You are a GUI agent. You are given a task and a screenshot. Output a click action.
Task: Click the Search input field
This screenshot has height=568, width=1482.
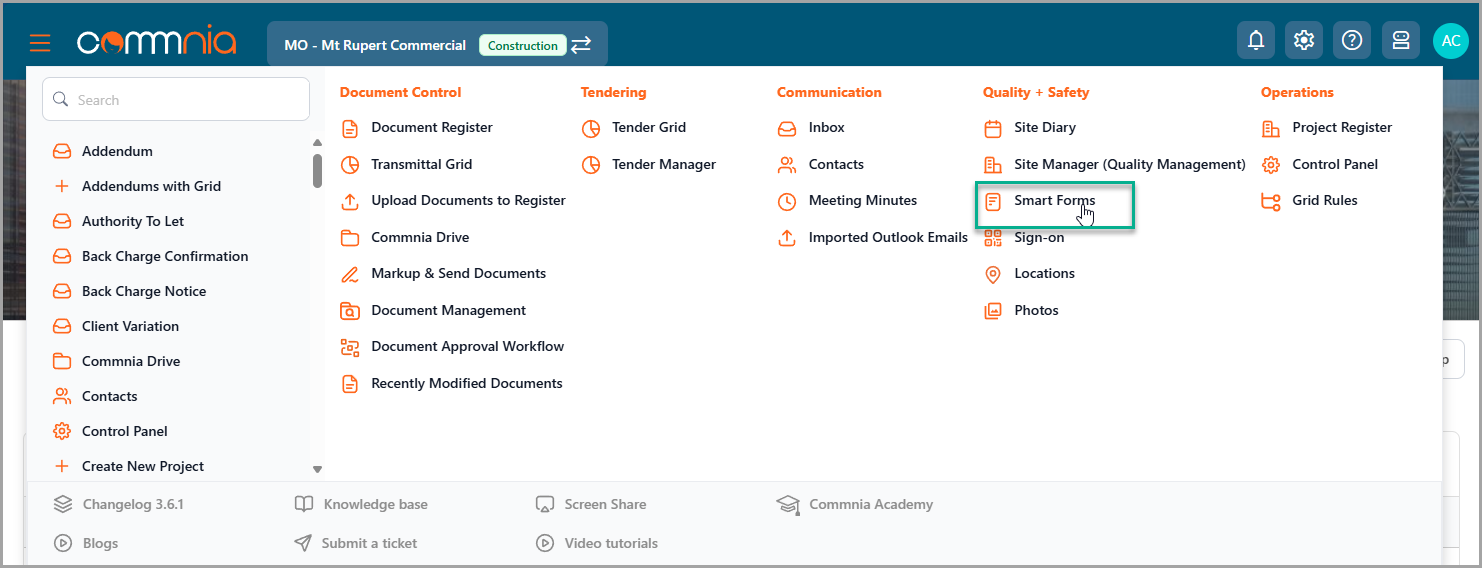[x=176, y=100]
